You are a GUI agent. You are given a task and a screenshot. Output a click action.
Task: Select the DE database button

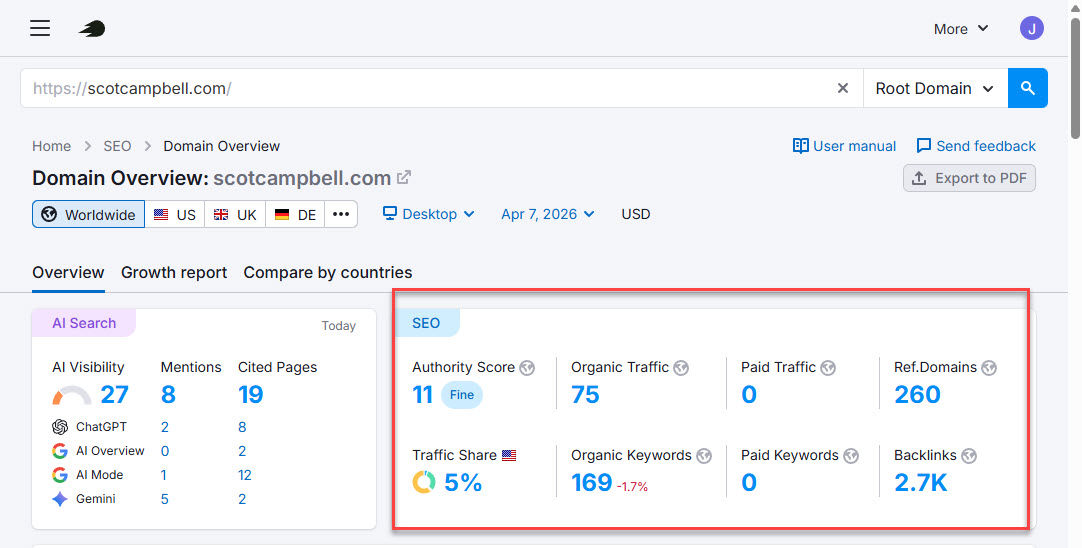[295, 214]
